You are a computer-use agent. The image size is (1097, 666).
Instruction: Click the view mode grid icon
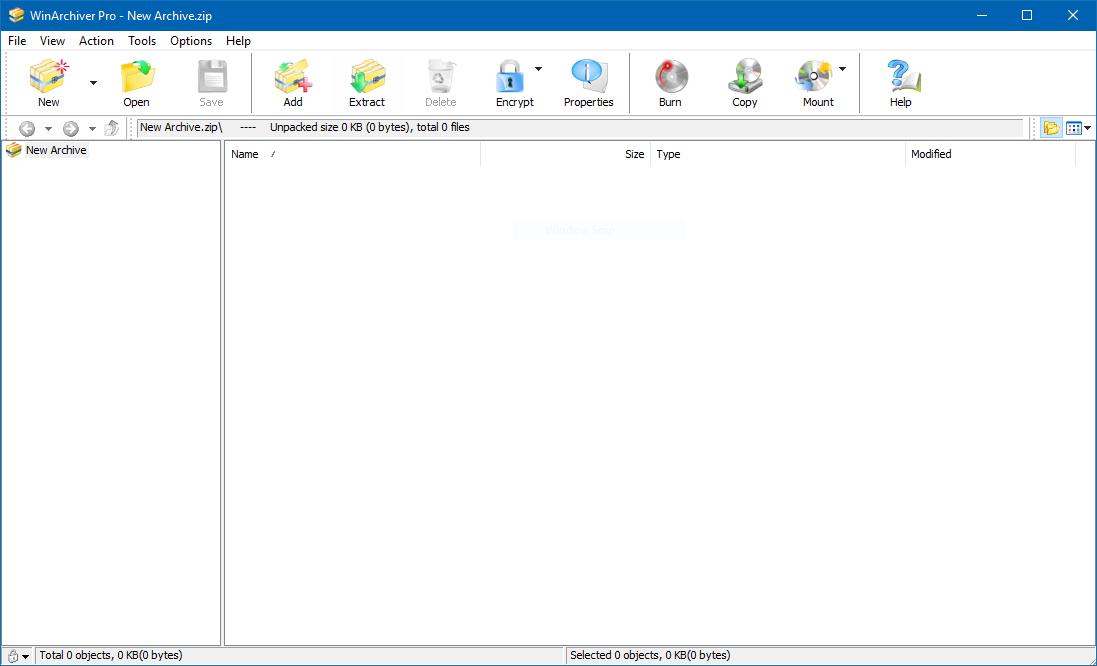click(1074, 128)
